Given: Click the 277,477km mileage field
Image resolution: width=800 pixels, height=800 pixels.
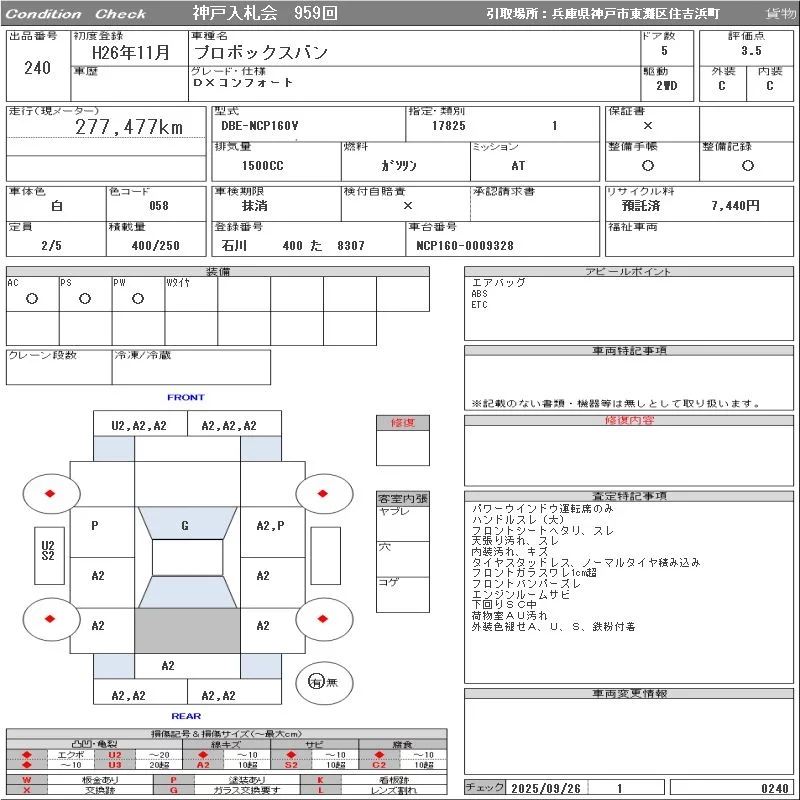Looking at the screenshot, I should tap(130, 128).
